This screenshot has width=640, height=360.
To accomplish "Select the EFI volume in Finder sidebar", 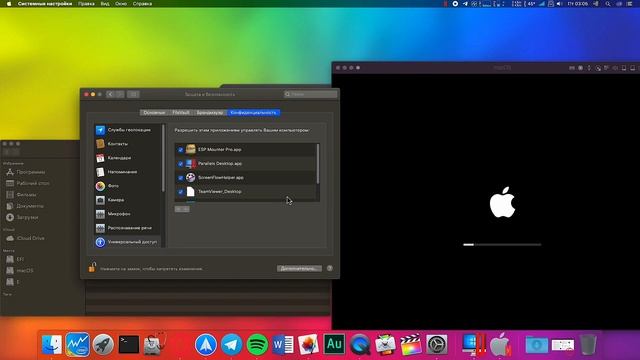I will (15, 259).
